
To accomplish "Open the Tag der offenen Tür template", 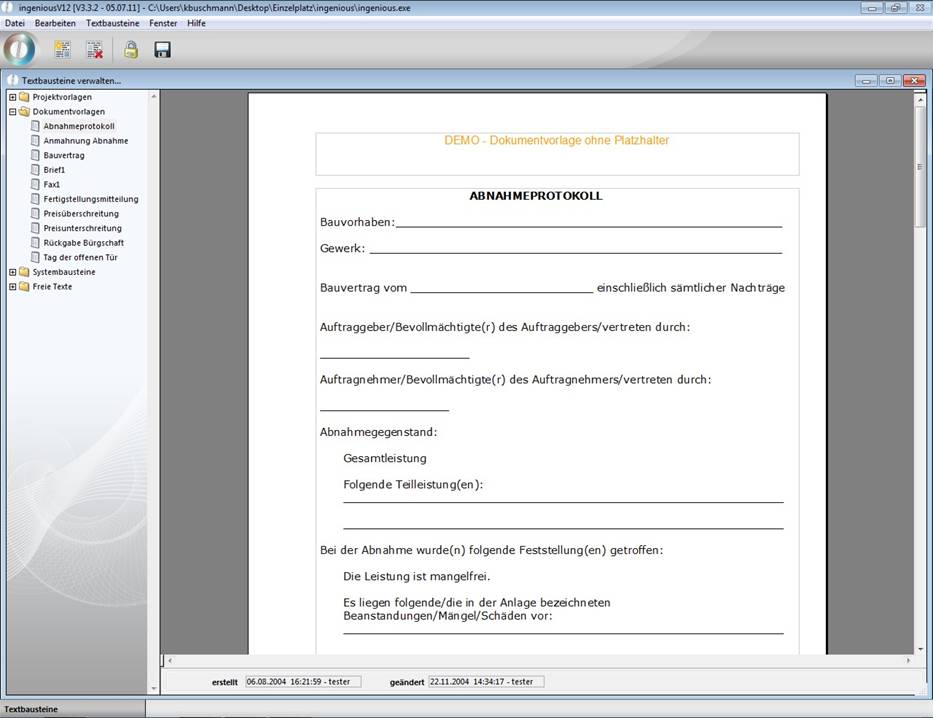I will click(x=80, y=257).
